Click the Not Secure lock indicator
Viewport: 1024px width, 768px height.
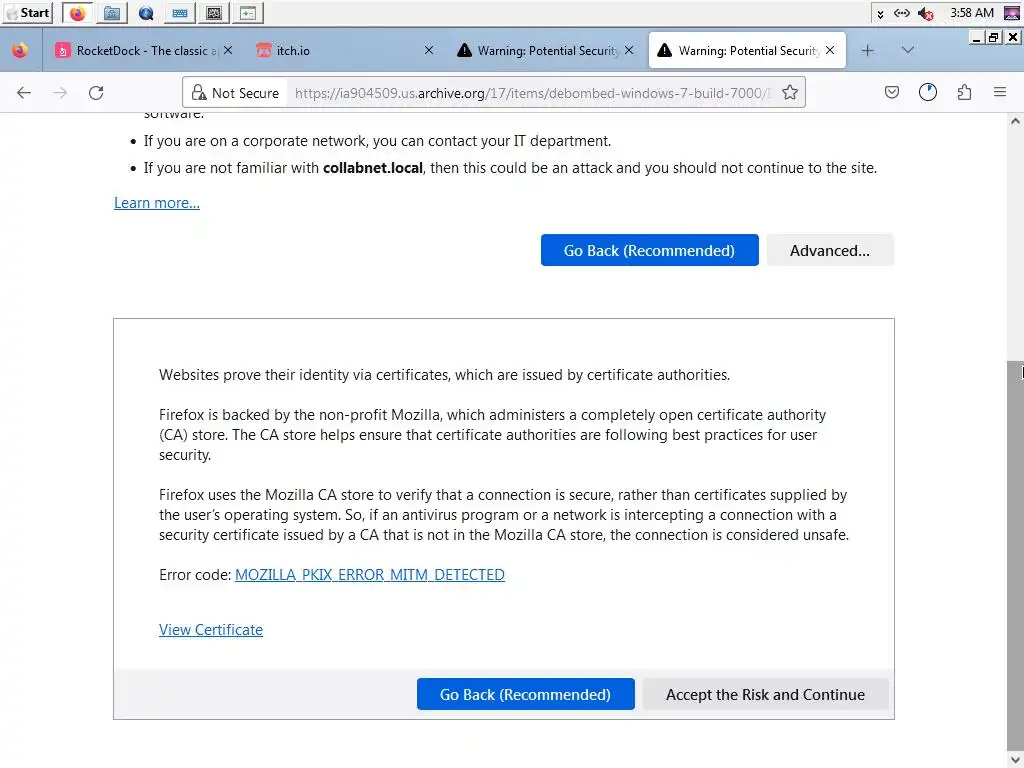click(235, 93)
